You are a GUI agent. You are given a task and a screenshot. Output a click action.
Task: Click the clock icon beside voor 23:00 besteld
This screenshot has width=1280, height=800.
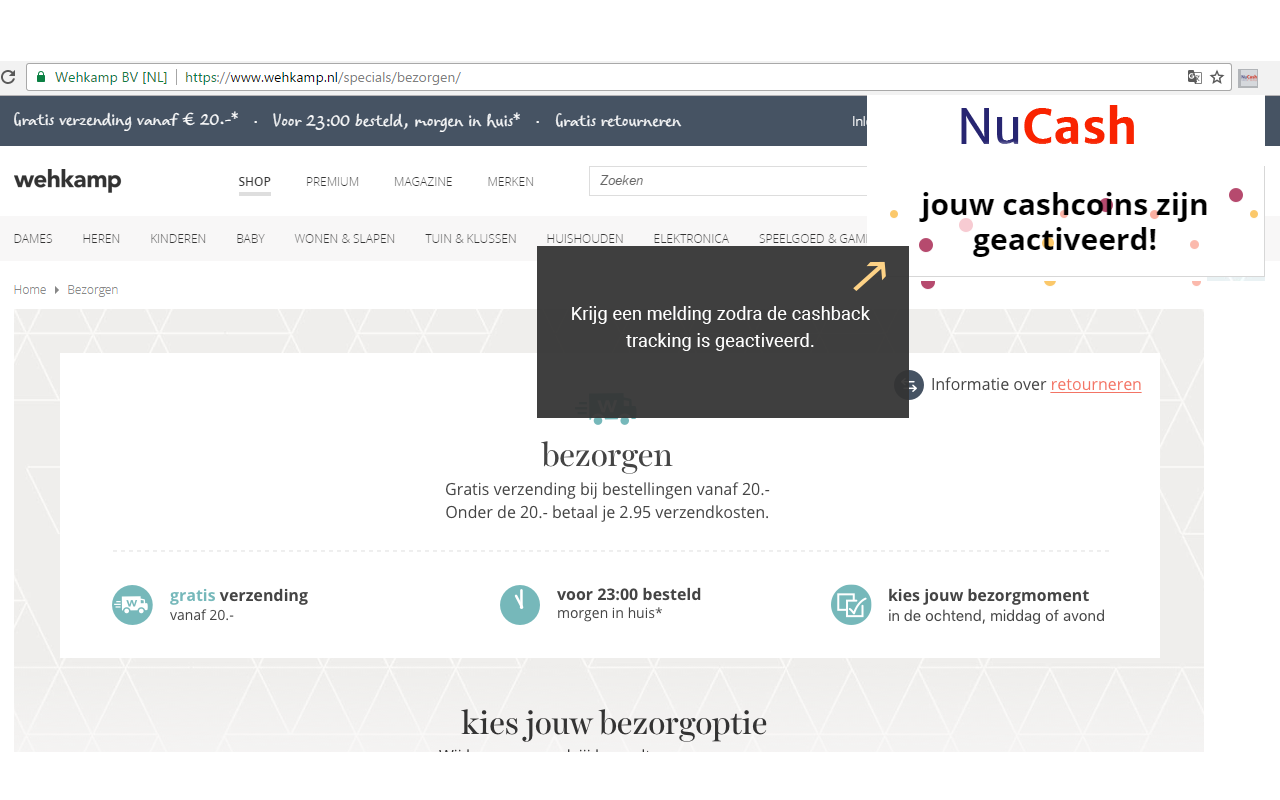(520, 605)
